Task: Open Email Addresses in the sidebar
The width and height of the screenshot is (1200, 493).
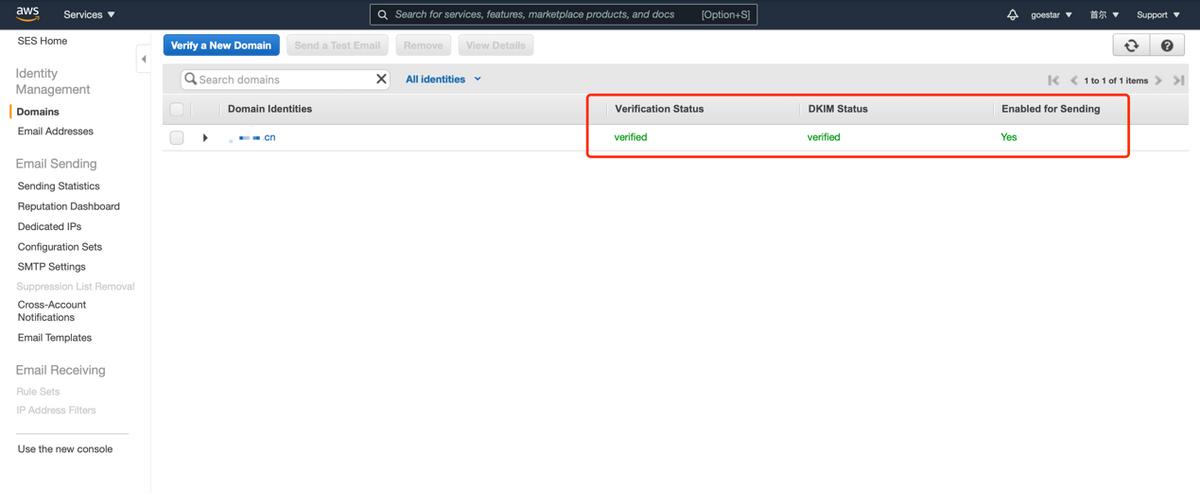Action: tap(55, 131)
